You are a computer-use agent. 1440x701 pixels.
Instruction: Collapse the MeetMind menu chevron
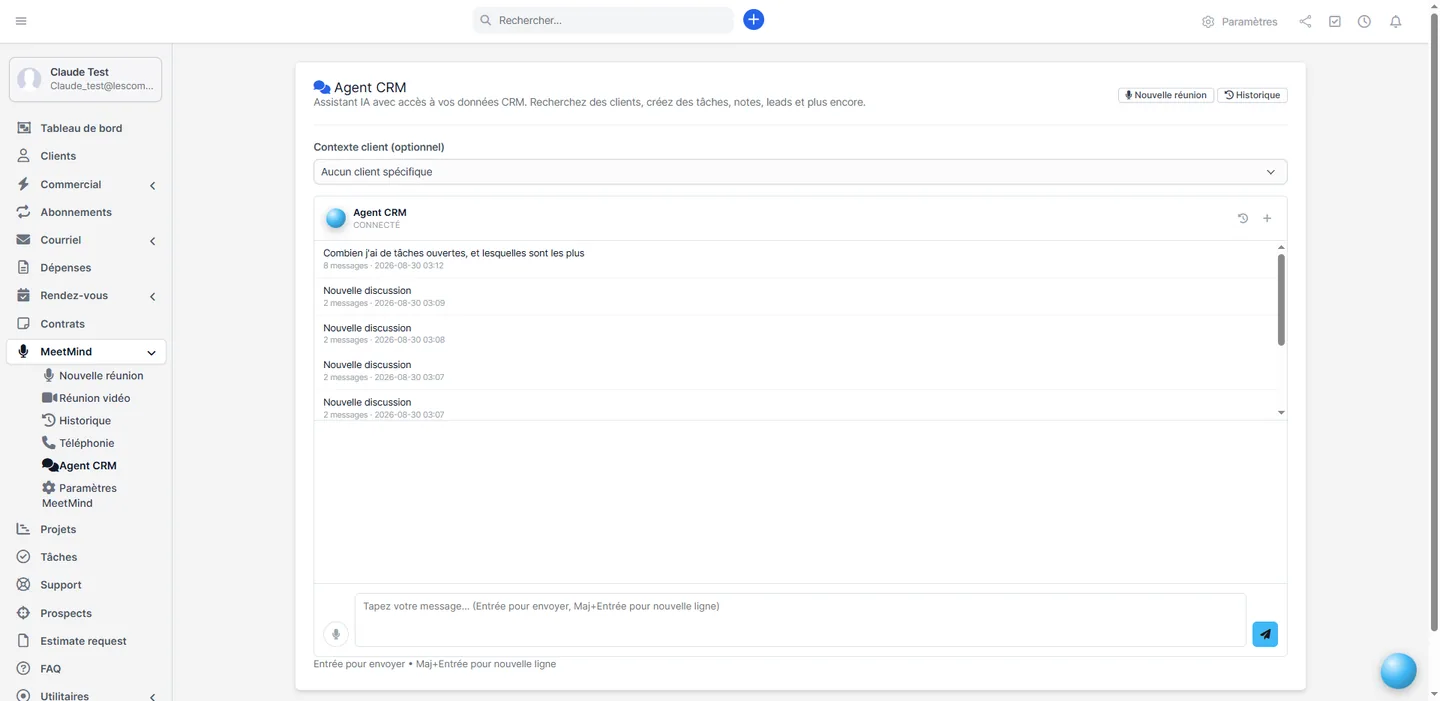point(151,352)
